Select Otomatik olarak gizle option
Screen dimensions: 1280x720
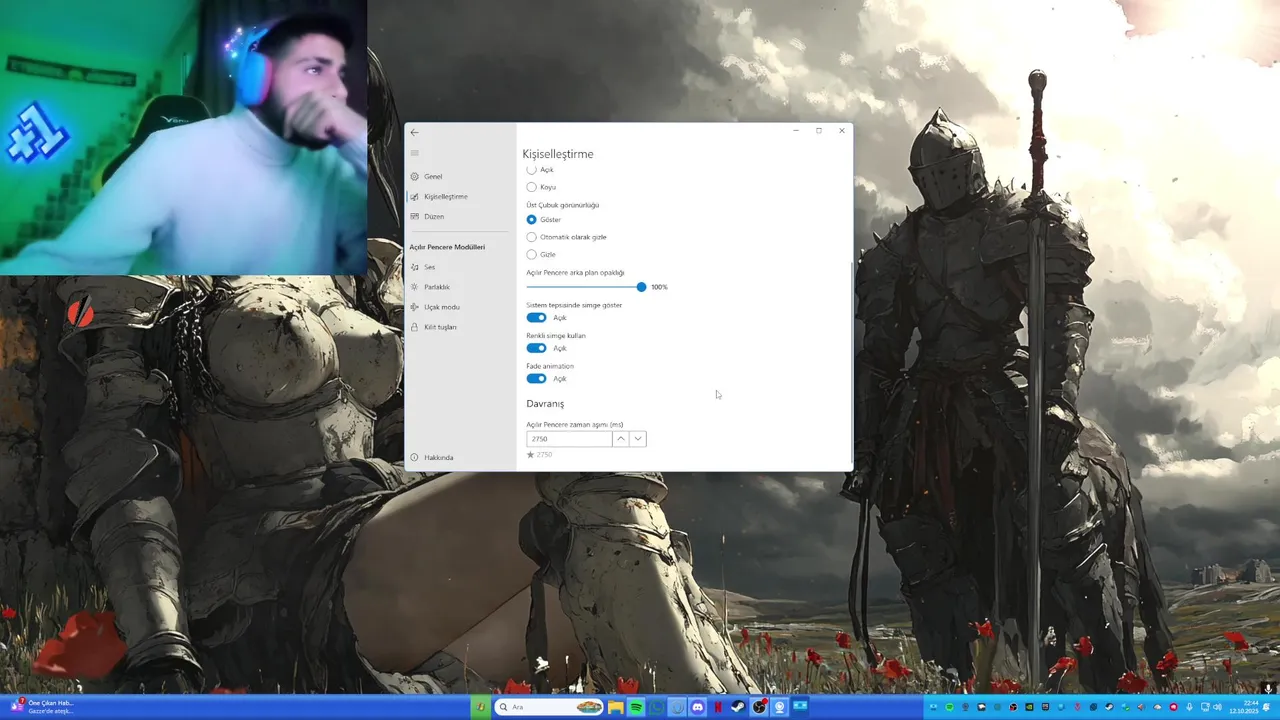coord(531,237)
